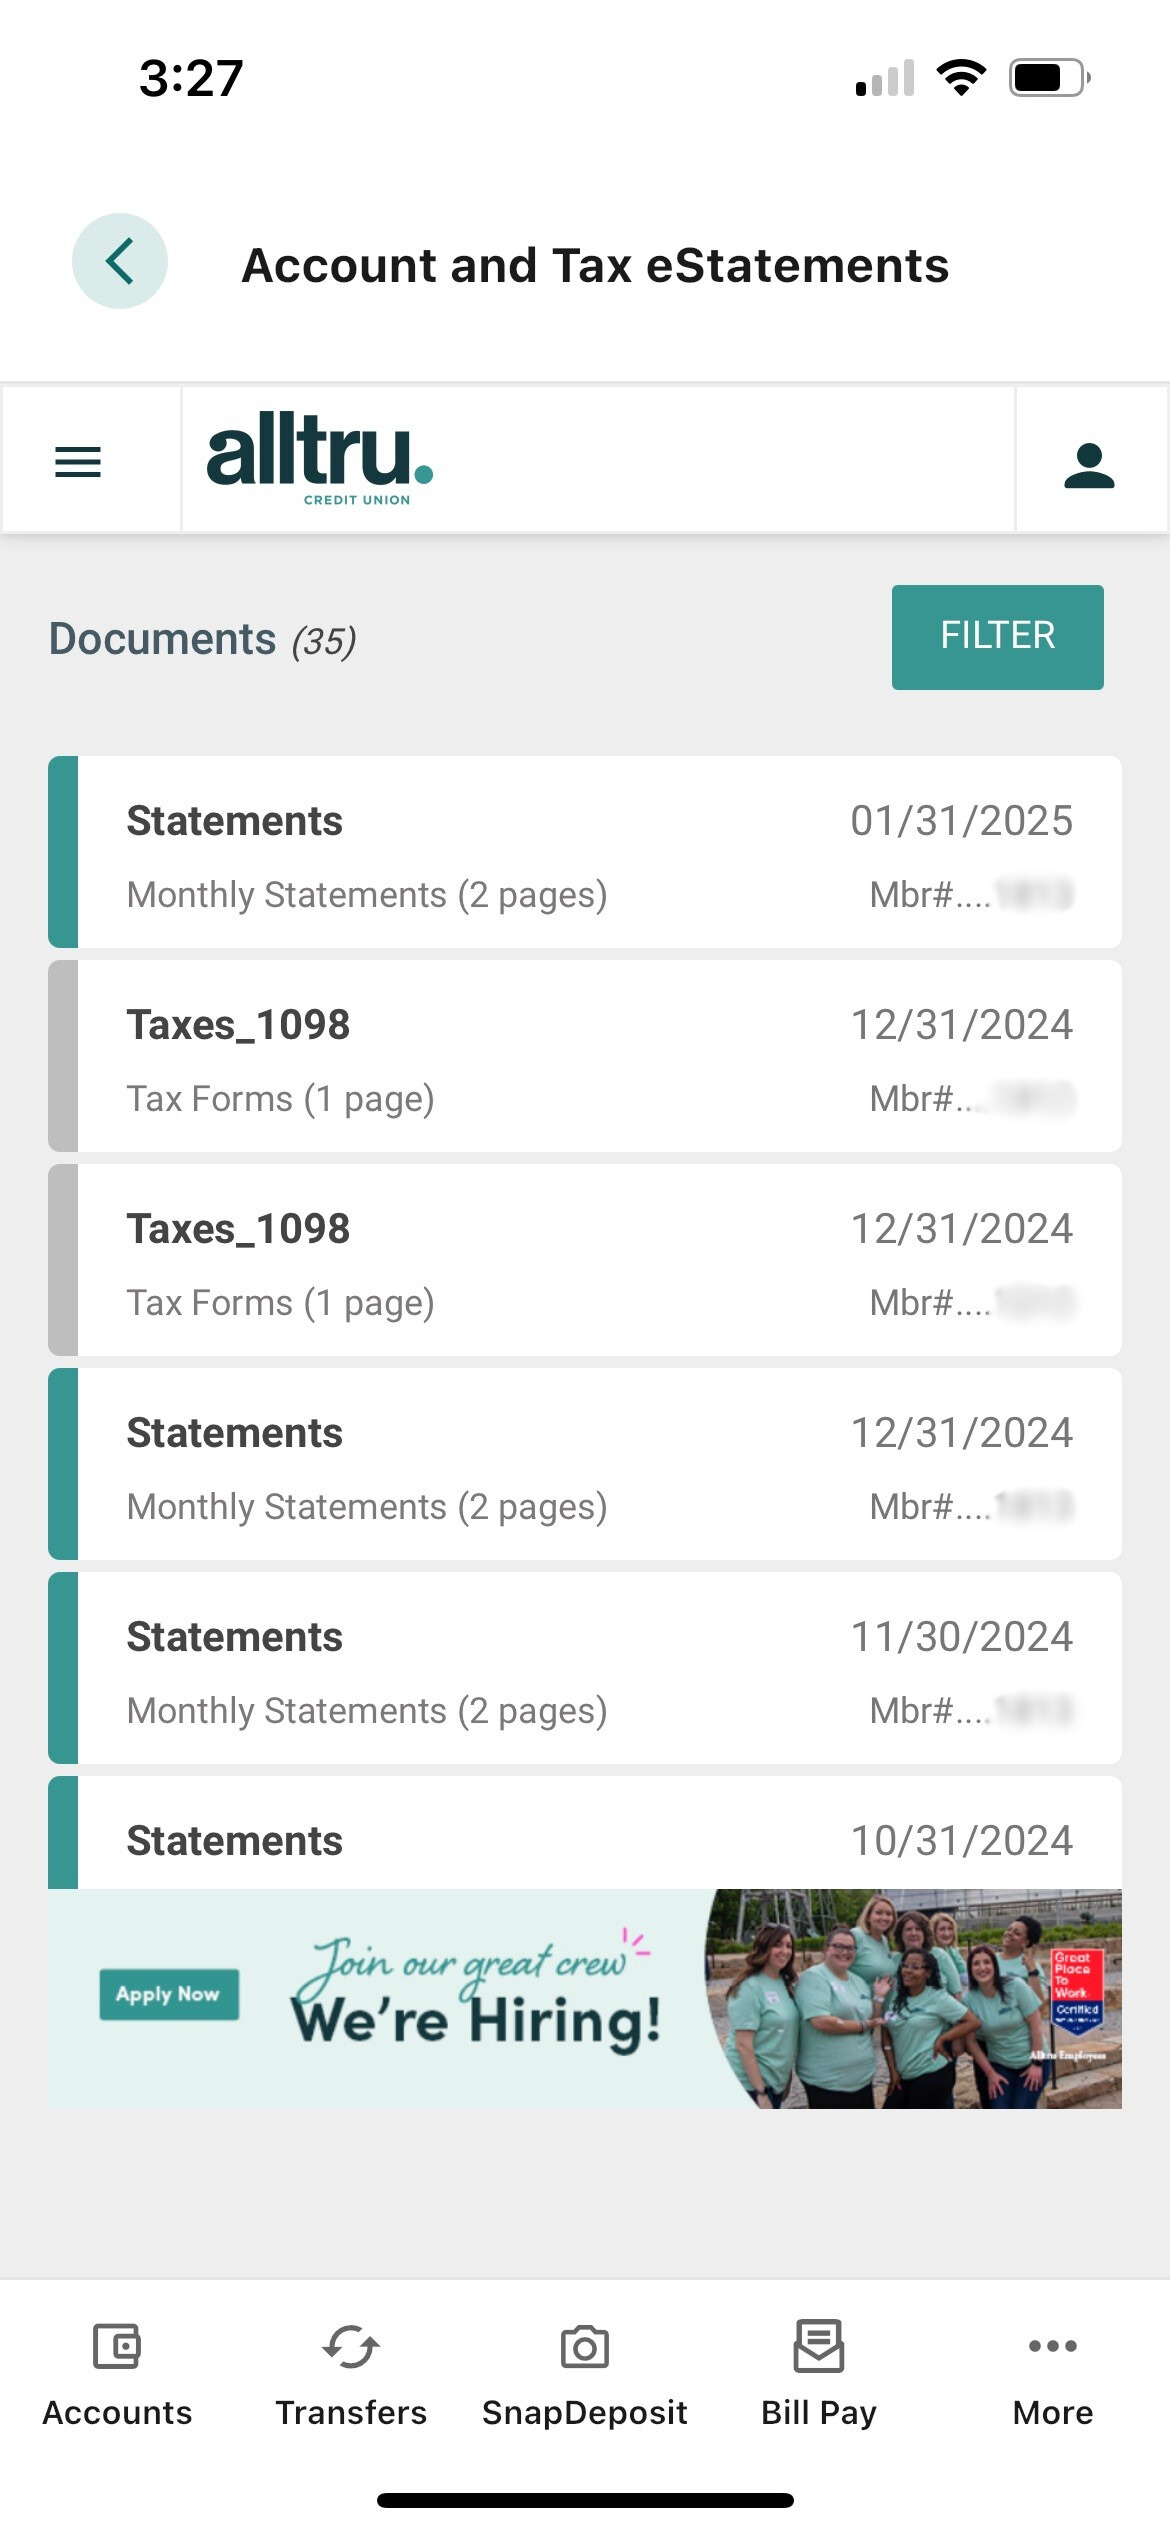The width and height of the screenshot is (1170, 2532).
Task: Tap the More dots icon
Action: click(1053, 2346)
